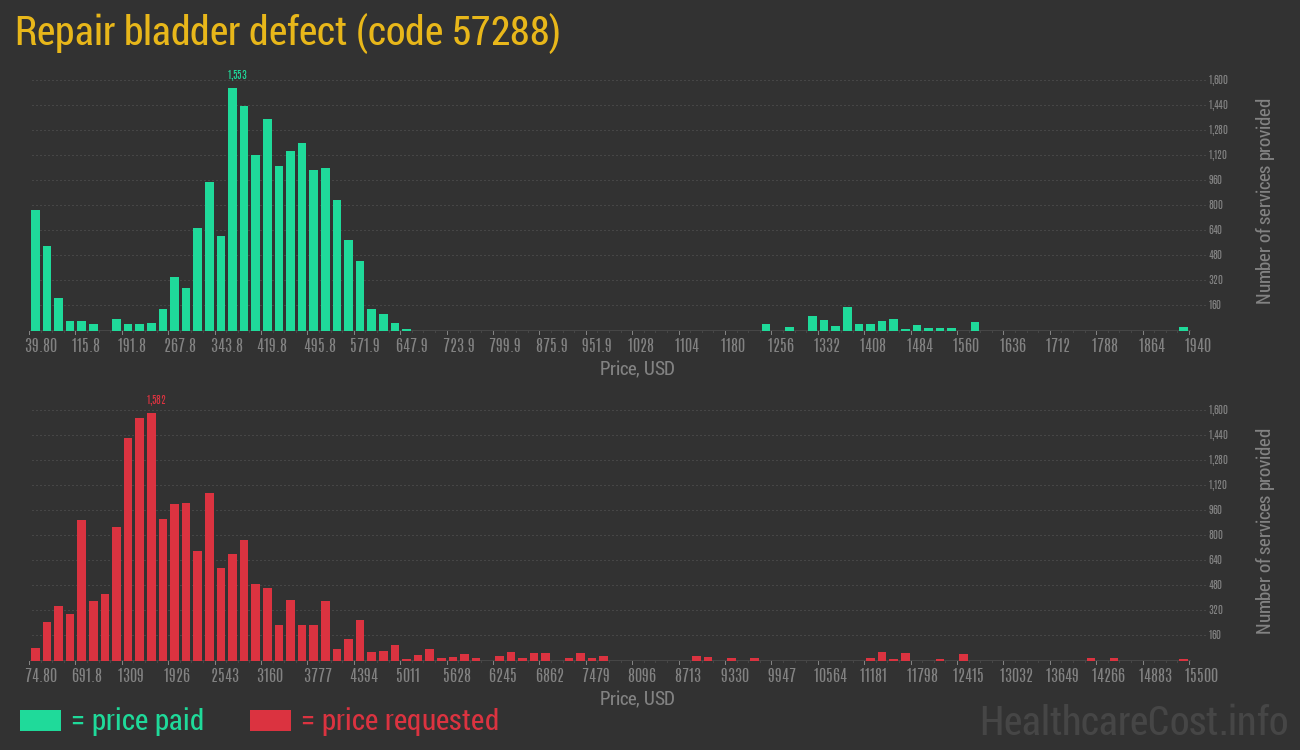Select the '= price requested' legend label
The image size is (1300, 750).
tap(399, 720)
